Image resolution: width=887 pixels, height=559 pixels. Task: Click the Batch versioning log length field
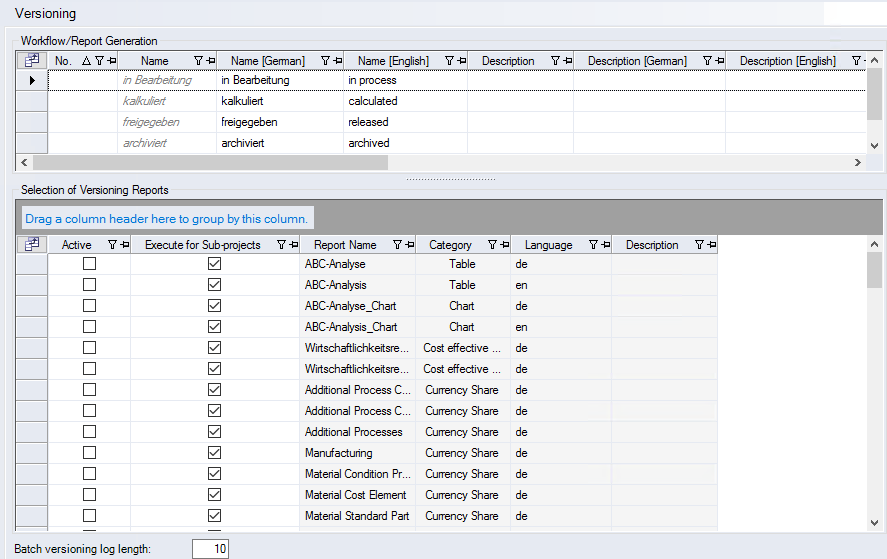[x=210, y=549]
